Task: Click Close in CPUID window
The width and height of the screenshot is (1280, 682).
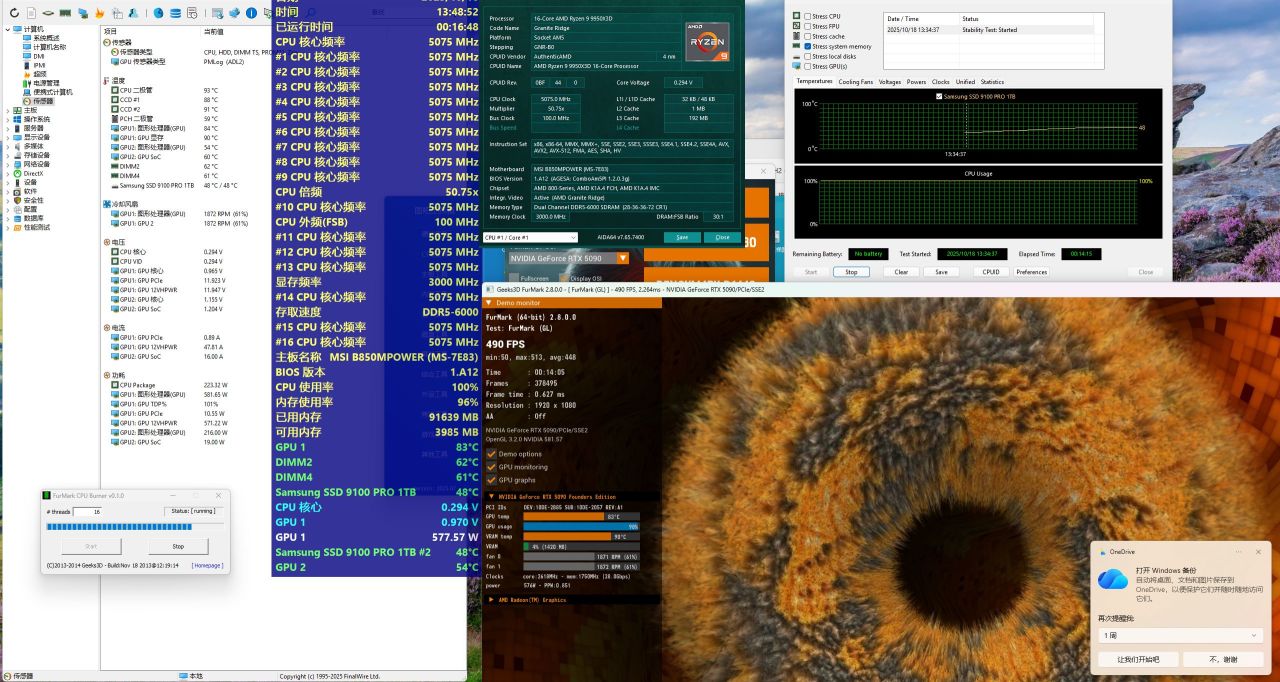Action: tap(722, 237)
